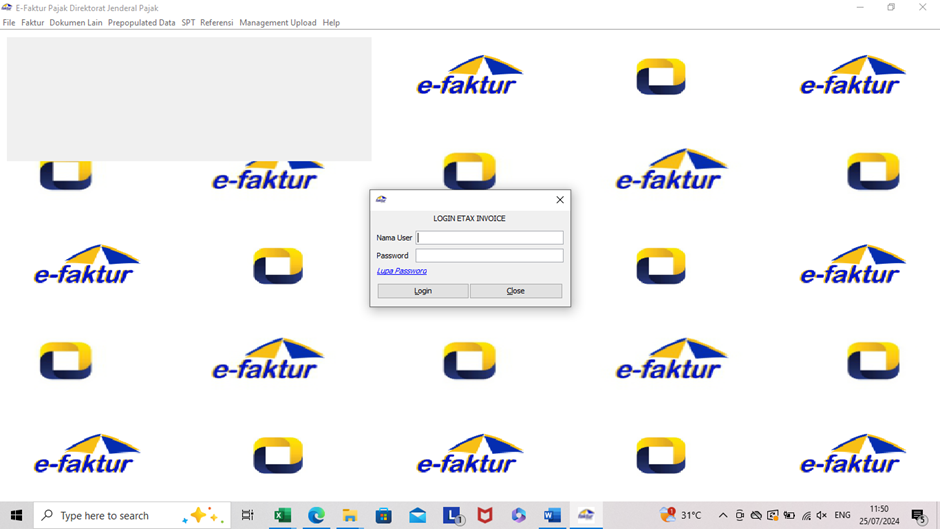Click the Close button in login dialog
940x529 pixels.
click(x=516, y=291)
